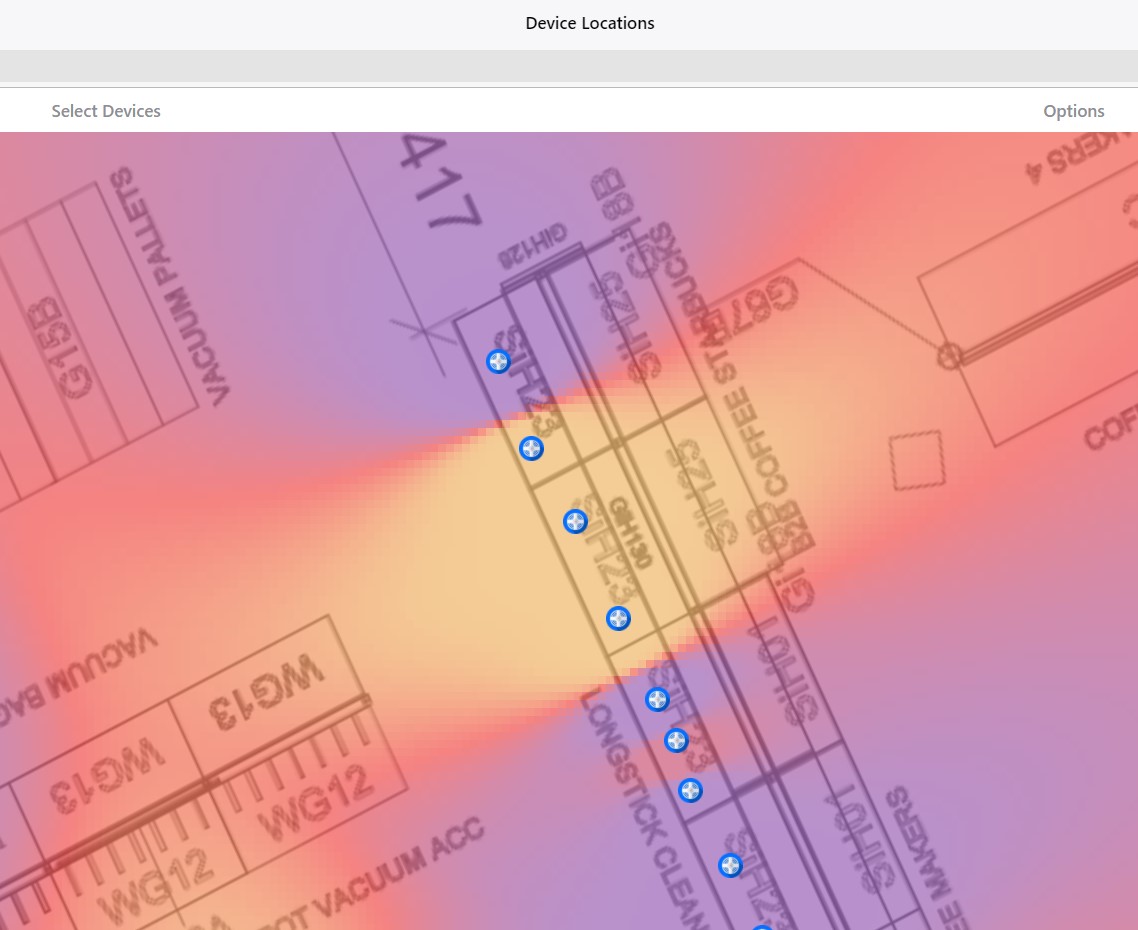
Task: Select the seventh device marker from top
Action: coord(690,791)
